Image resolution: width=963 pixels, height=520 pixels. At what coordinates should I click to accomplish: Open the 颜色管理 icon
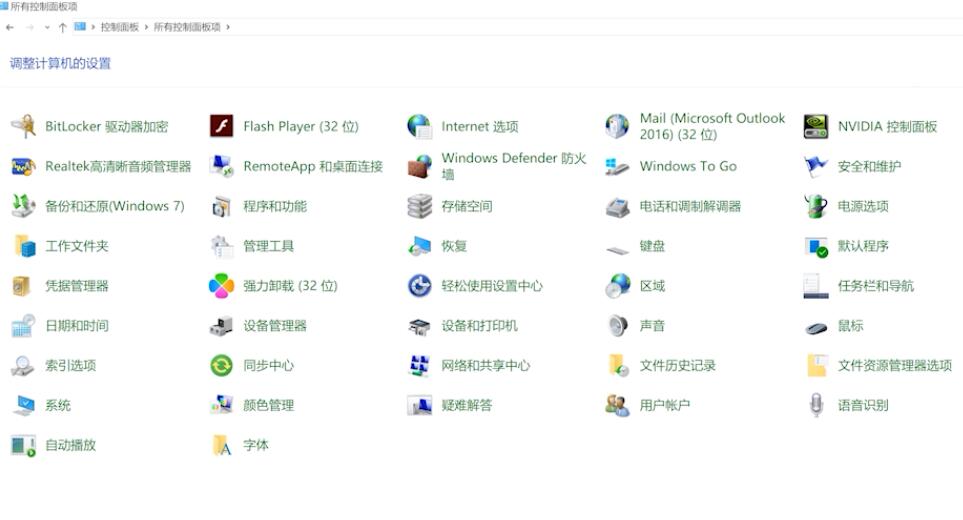pos(221,406)
